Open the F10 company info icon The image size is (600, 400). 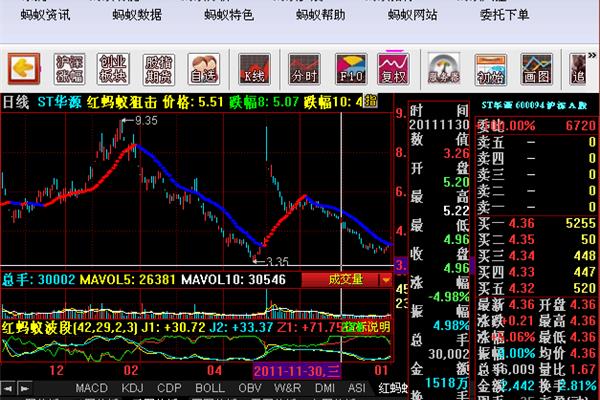[351, 69]
